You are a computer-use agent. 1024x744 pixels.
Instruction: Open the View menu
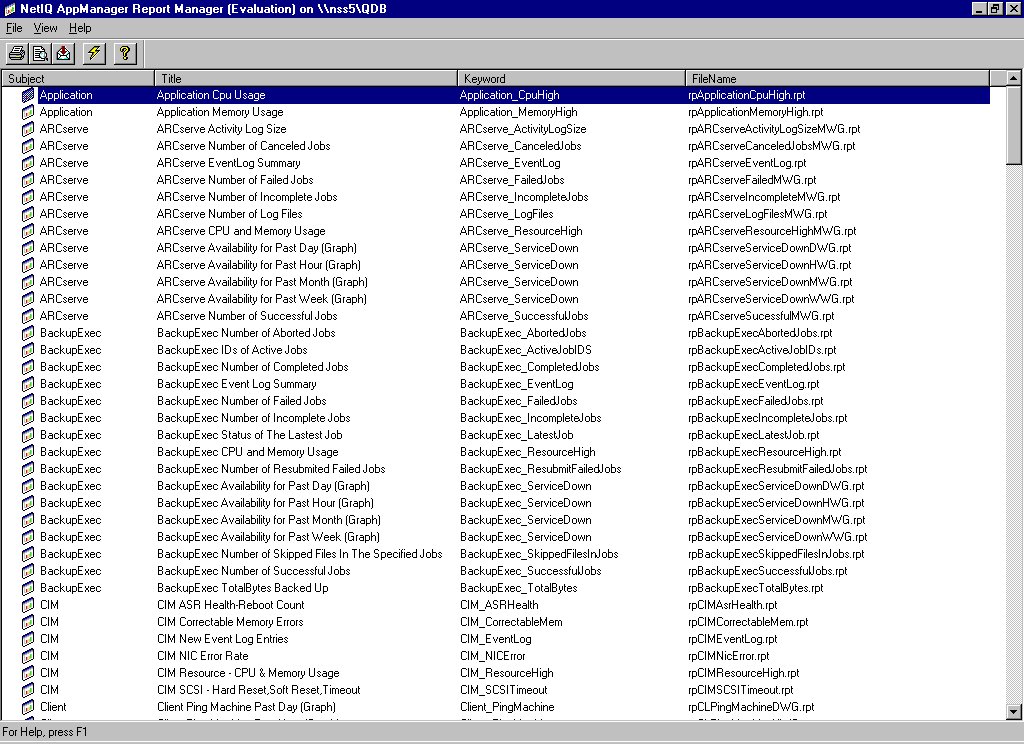[x=45, y=28]
